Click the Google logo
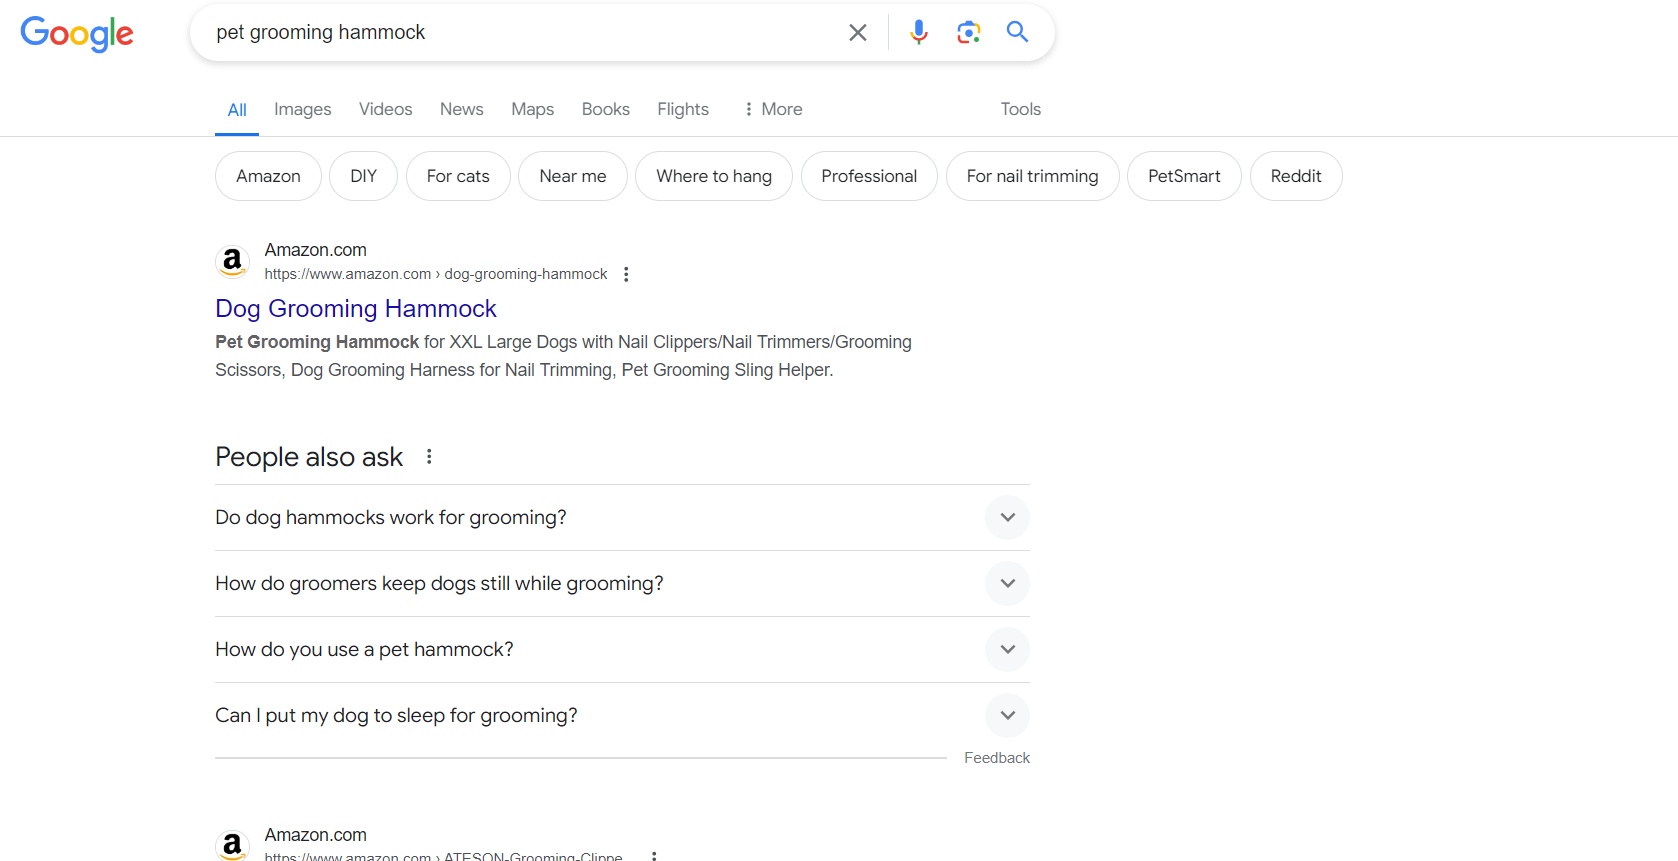Image resolution: width=1678 pixels, height=861 pixels. (x=77, y=33)
